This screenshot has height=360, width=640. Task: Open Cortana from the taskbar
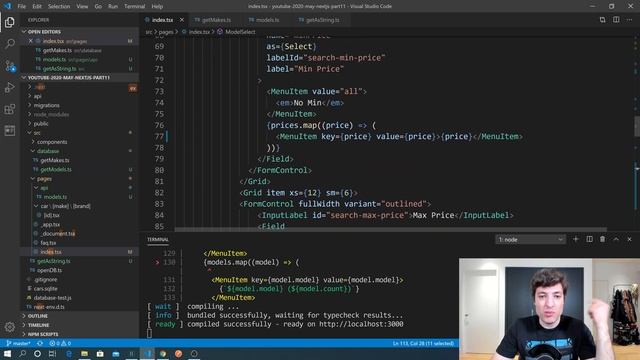point(37,353)
